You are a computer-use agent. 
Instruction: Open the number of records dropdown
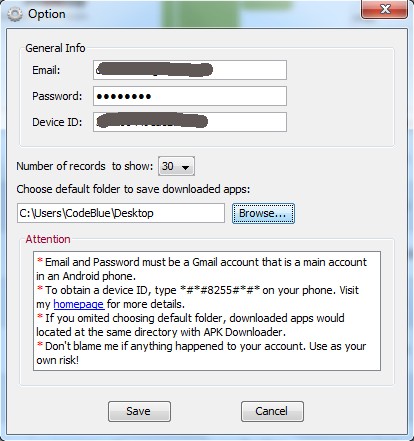[x=176, y=166]
